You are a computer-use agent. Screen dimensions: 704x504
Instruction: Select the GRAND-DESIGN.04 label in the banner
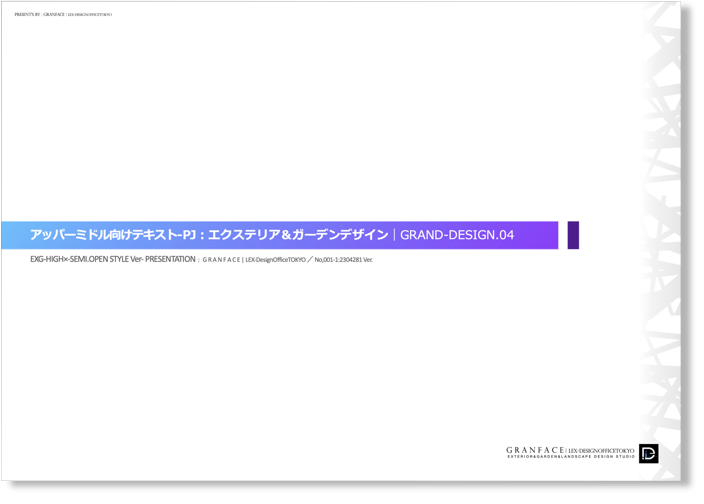point(457,235)
